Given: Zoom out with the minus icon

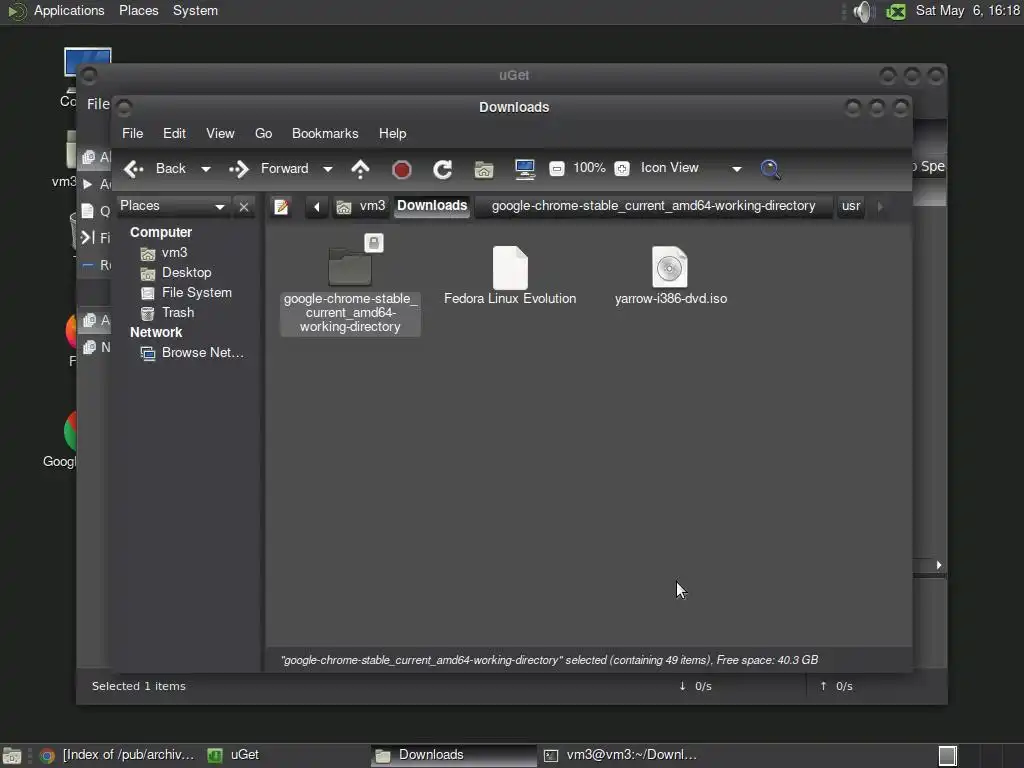Looking at the screenshot, I should (556, 168).
